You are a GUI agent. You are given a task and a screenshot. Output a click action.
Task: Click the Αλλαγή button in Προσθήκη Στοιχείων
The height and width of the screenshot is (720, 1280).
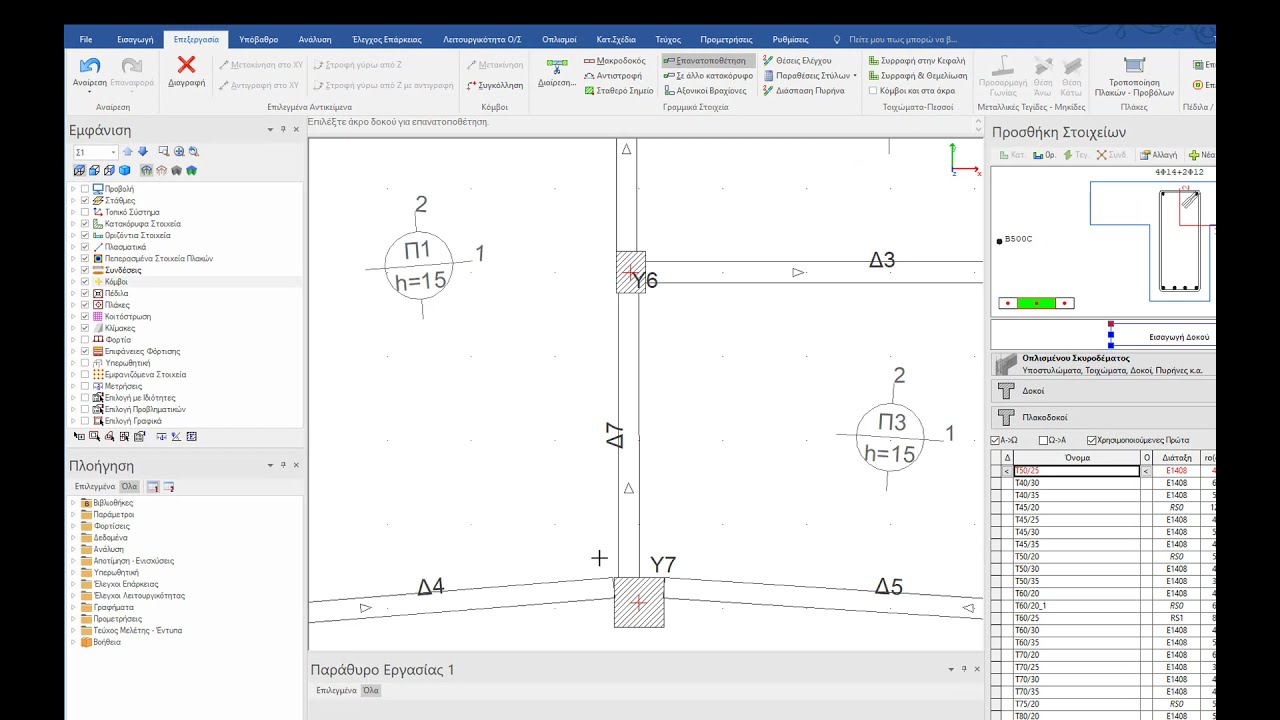click(1159, 155)
